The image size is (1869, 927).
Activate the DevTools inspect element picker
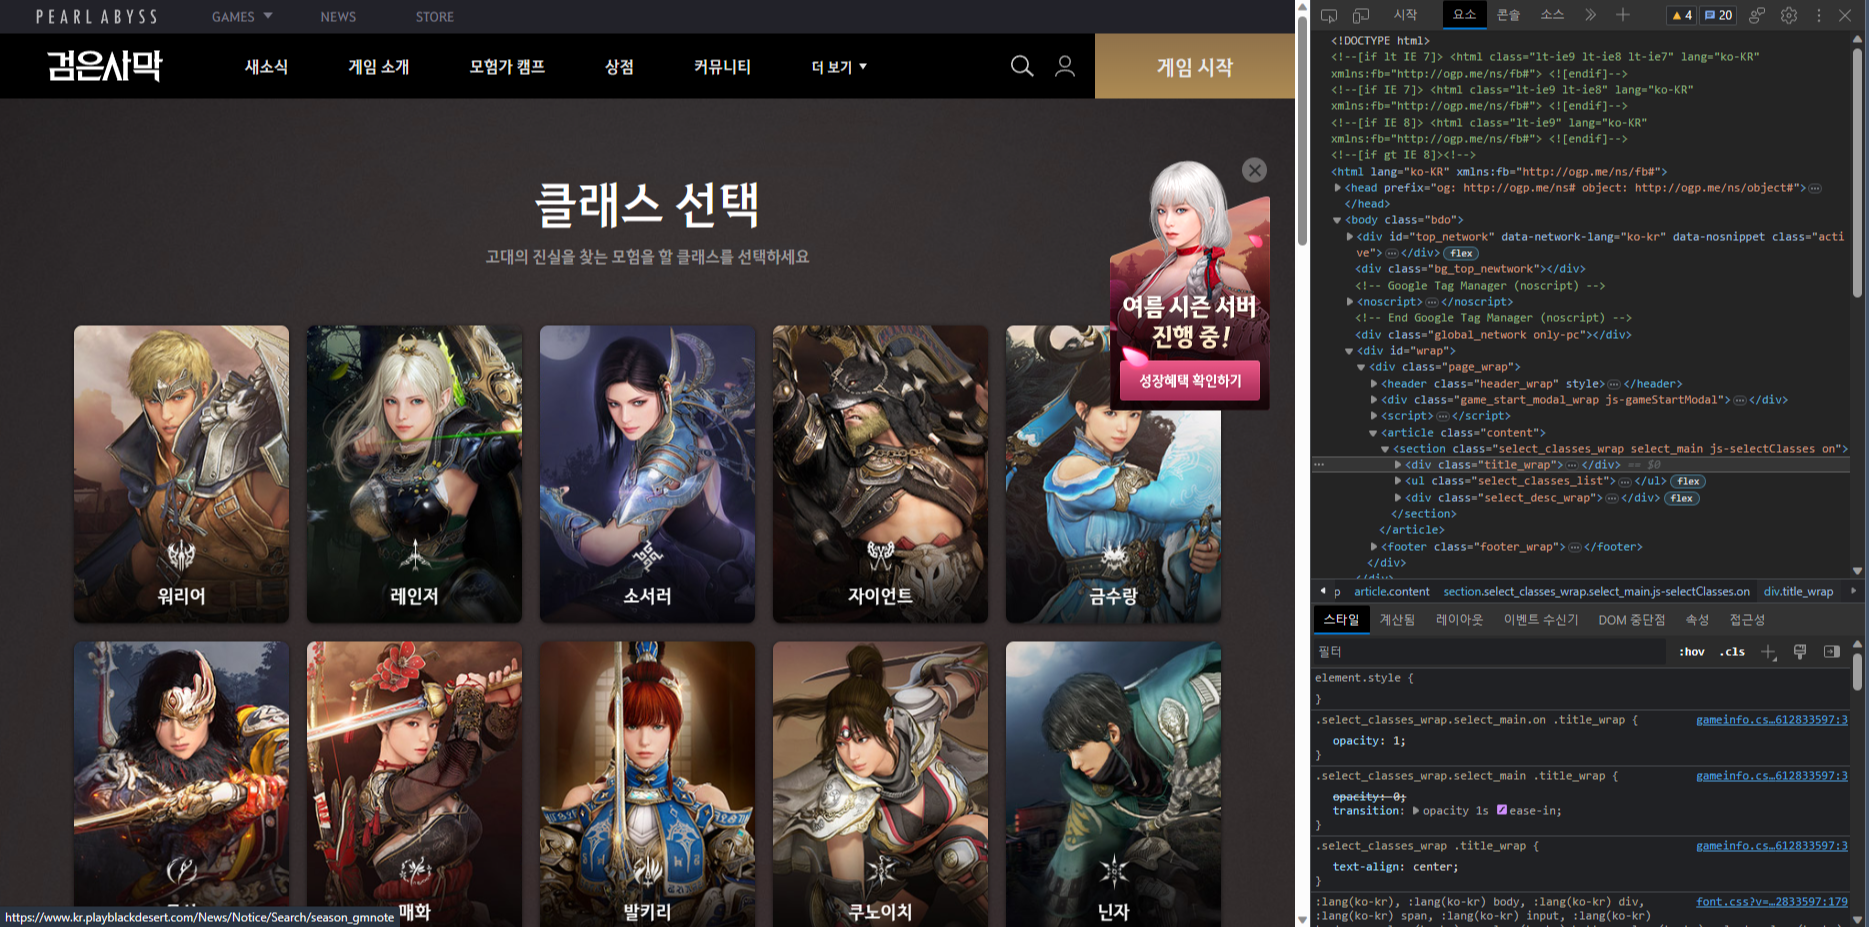click(x=1329, y=15)
